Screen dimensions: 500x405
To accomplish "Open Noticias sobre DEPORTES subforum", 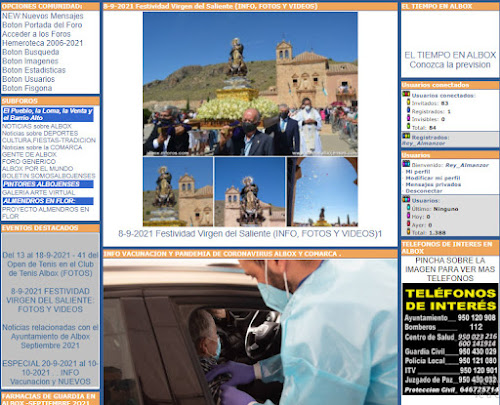I will 40,133.
